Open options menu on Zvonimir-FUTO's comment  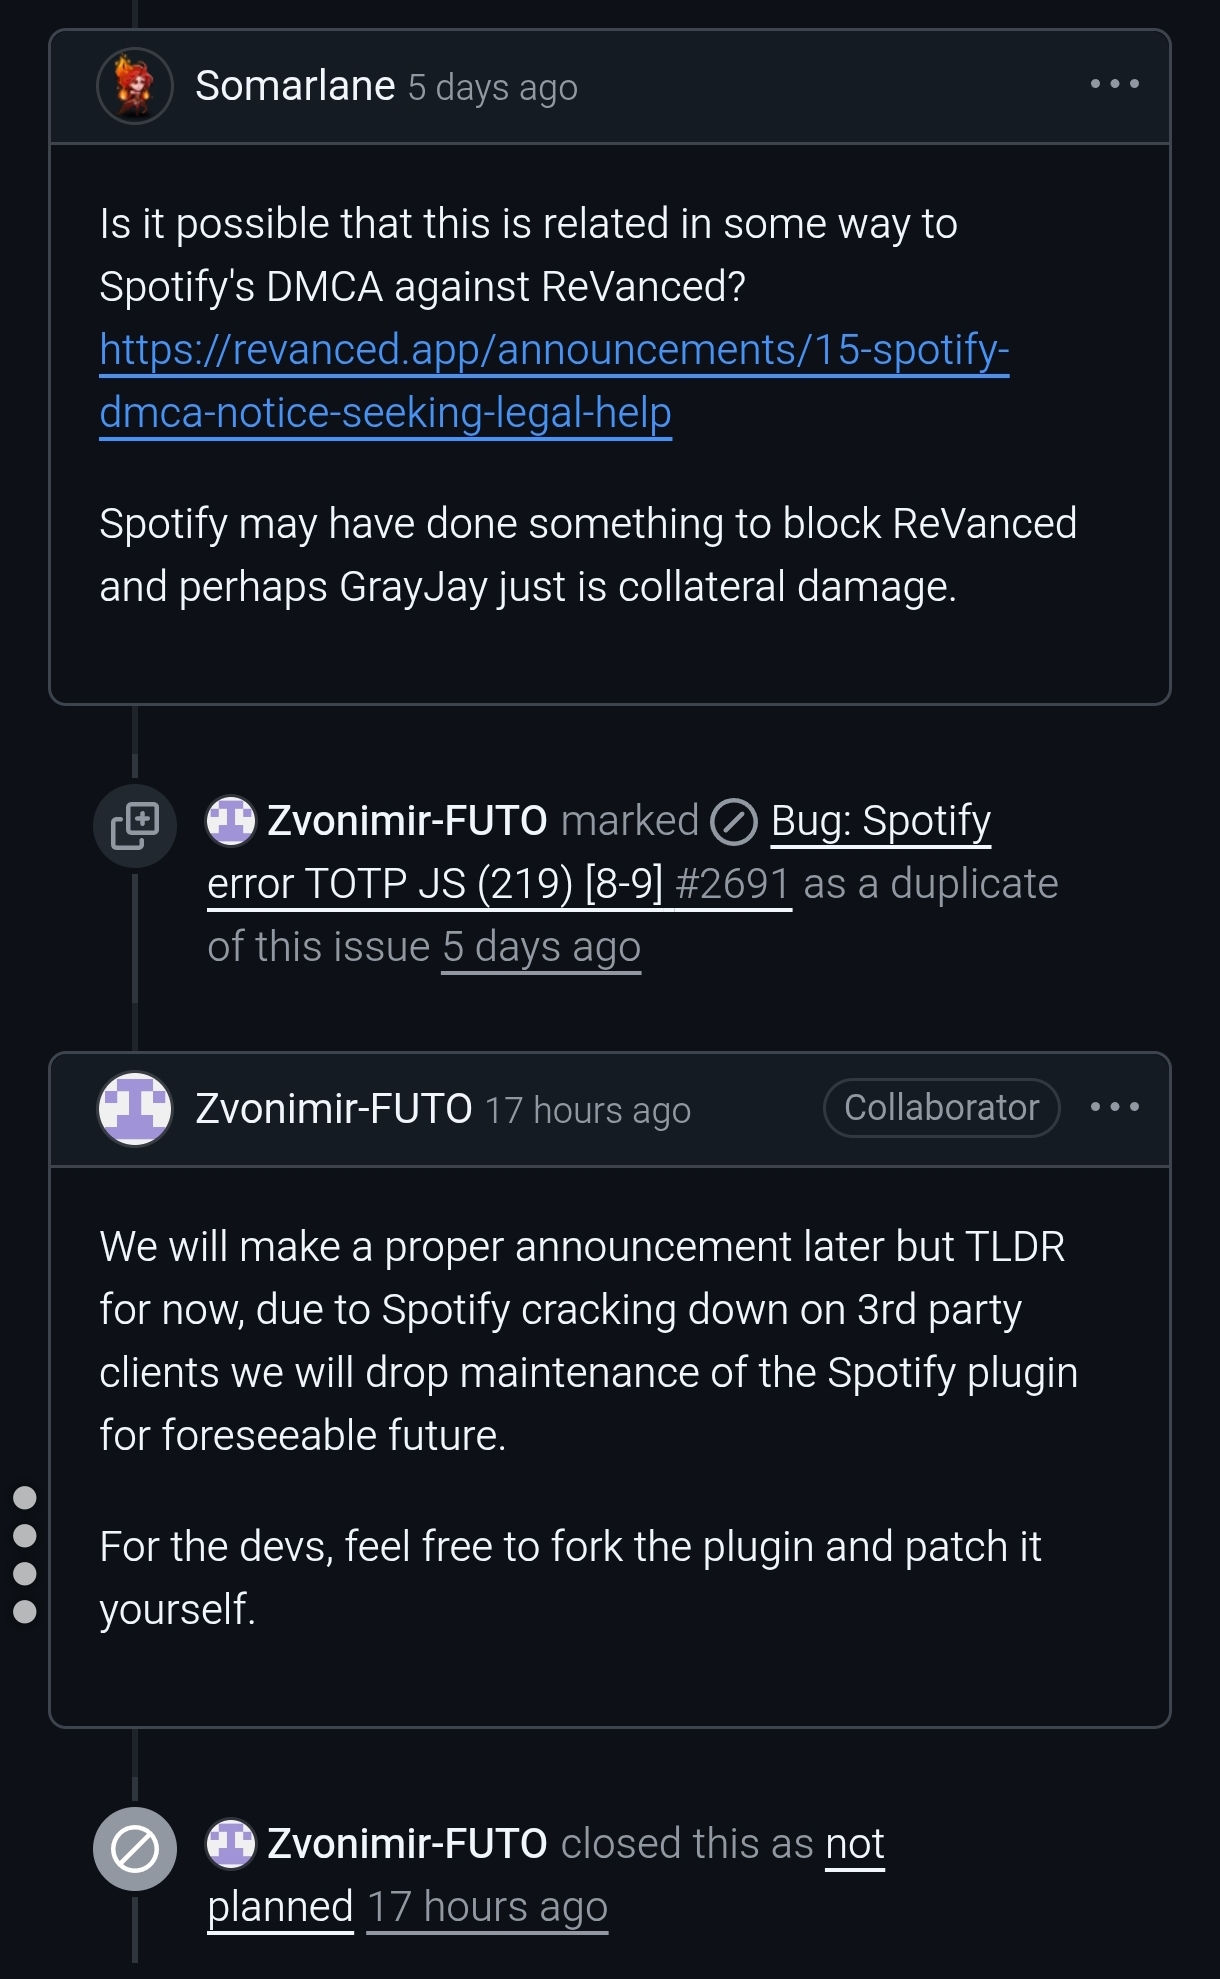1114,1107
